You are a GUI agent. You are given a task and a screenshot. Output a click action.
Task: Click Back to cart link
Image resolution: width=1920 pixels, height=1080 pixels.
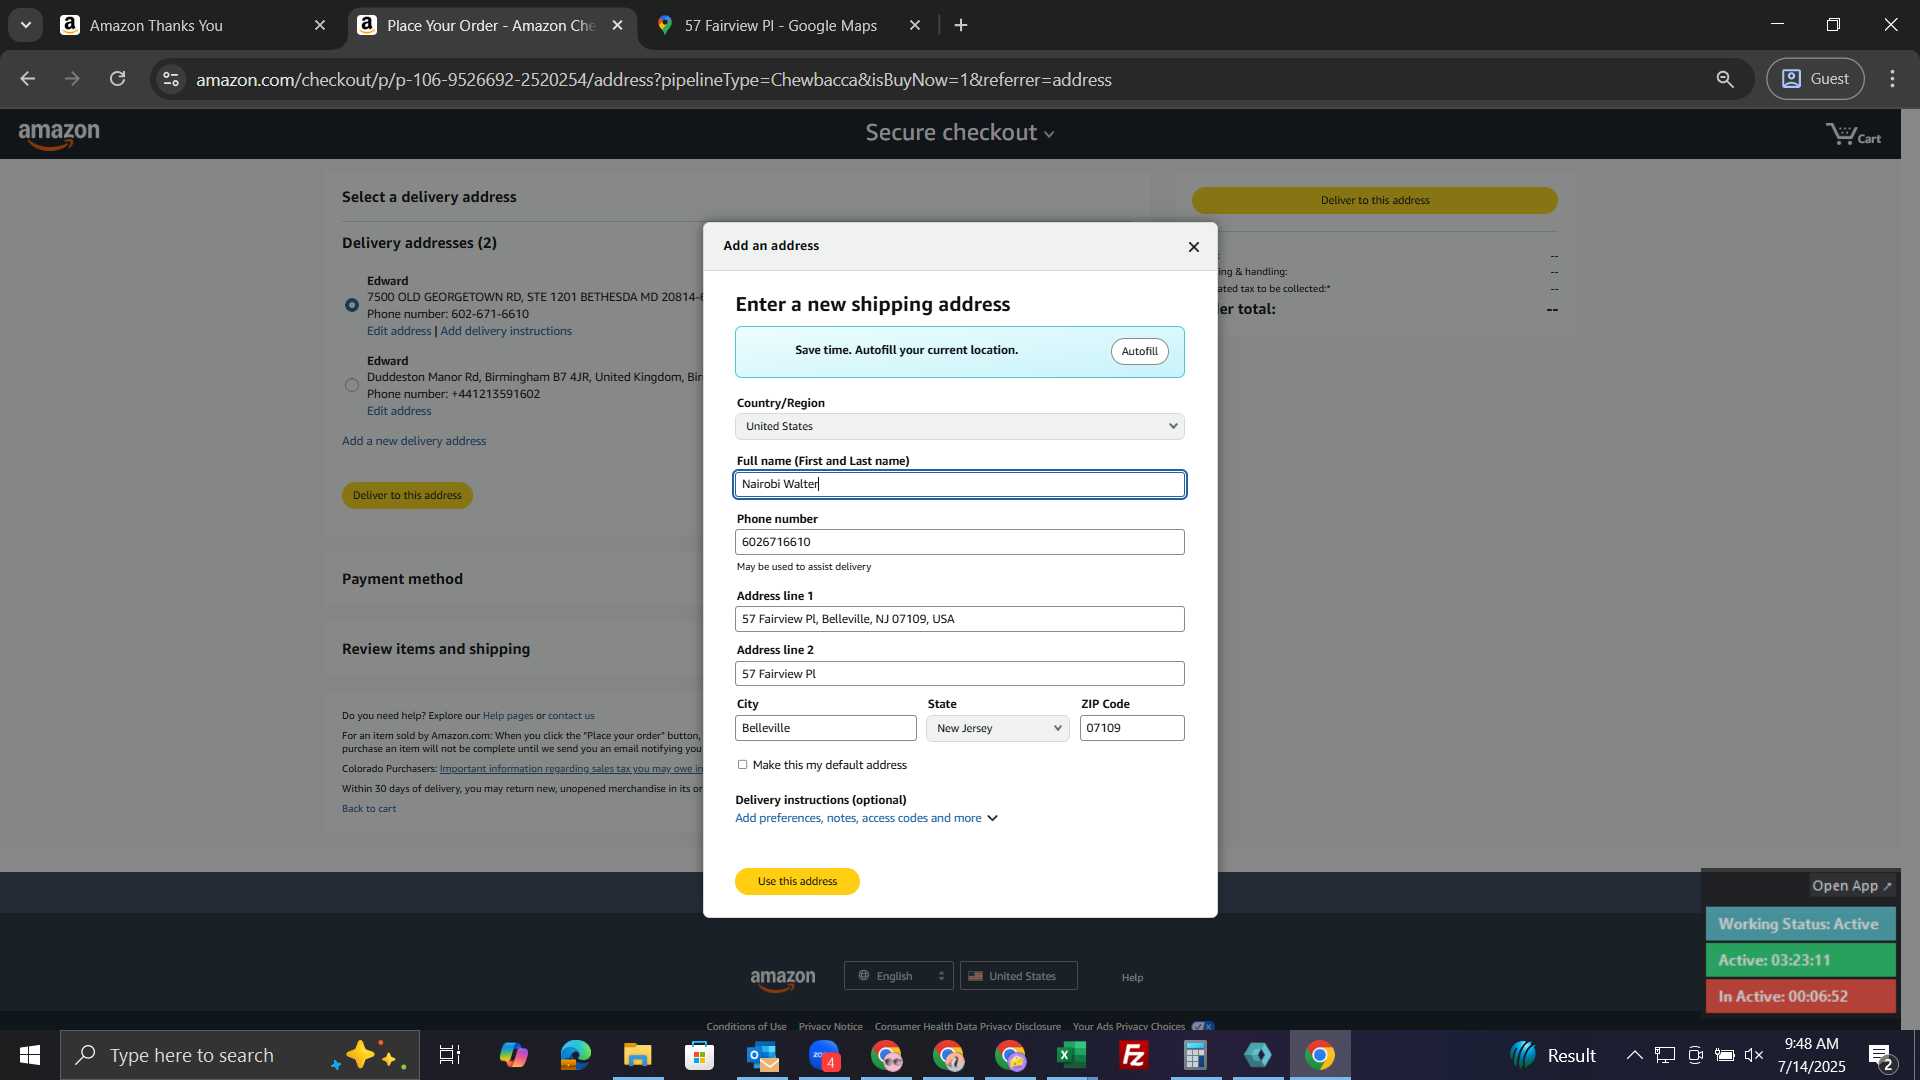click(x=369, y=809)
